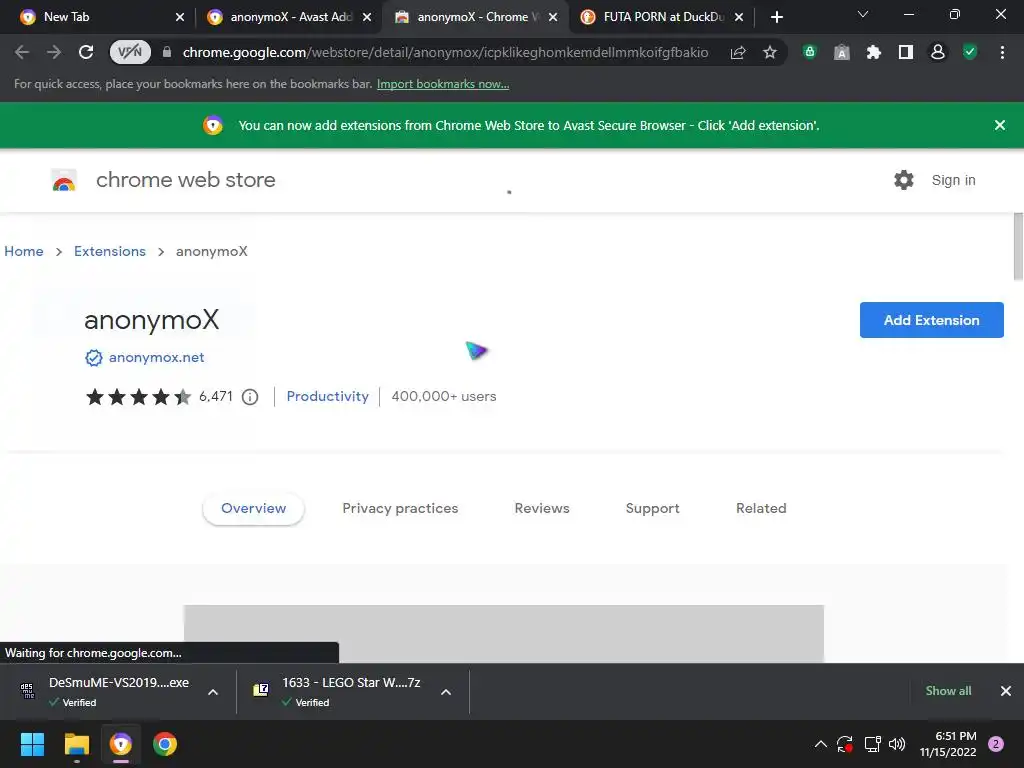Screen dimensions: 1024x768
Task: Toggle the side panel icon
Action: (906, 52)
